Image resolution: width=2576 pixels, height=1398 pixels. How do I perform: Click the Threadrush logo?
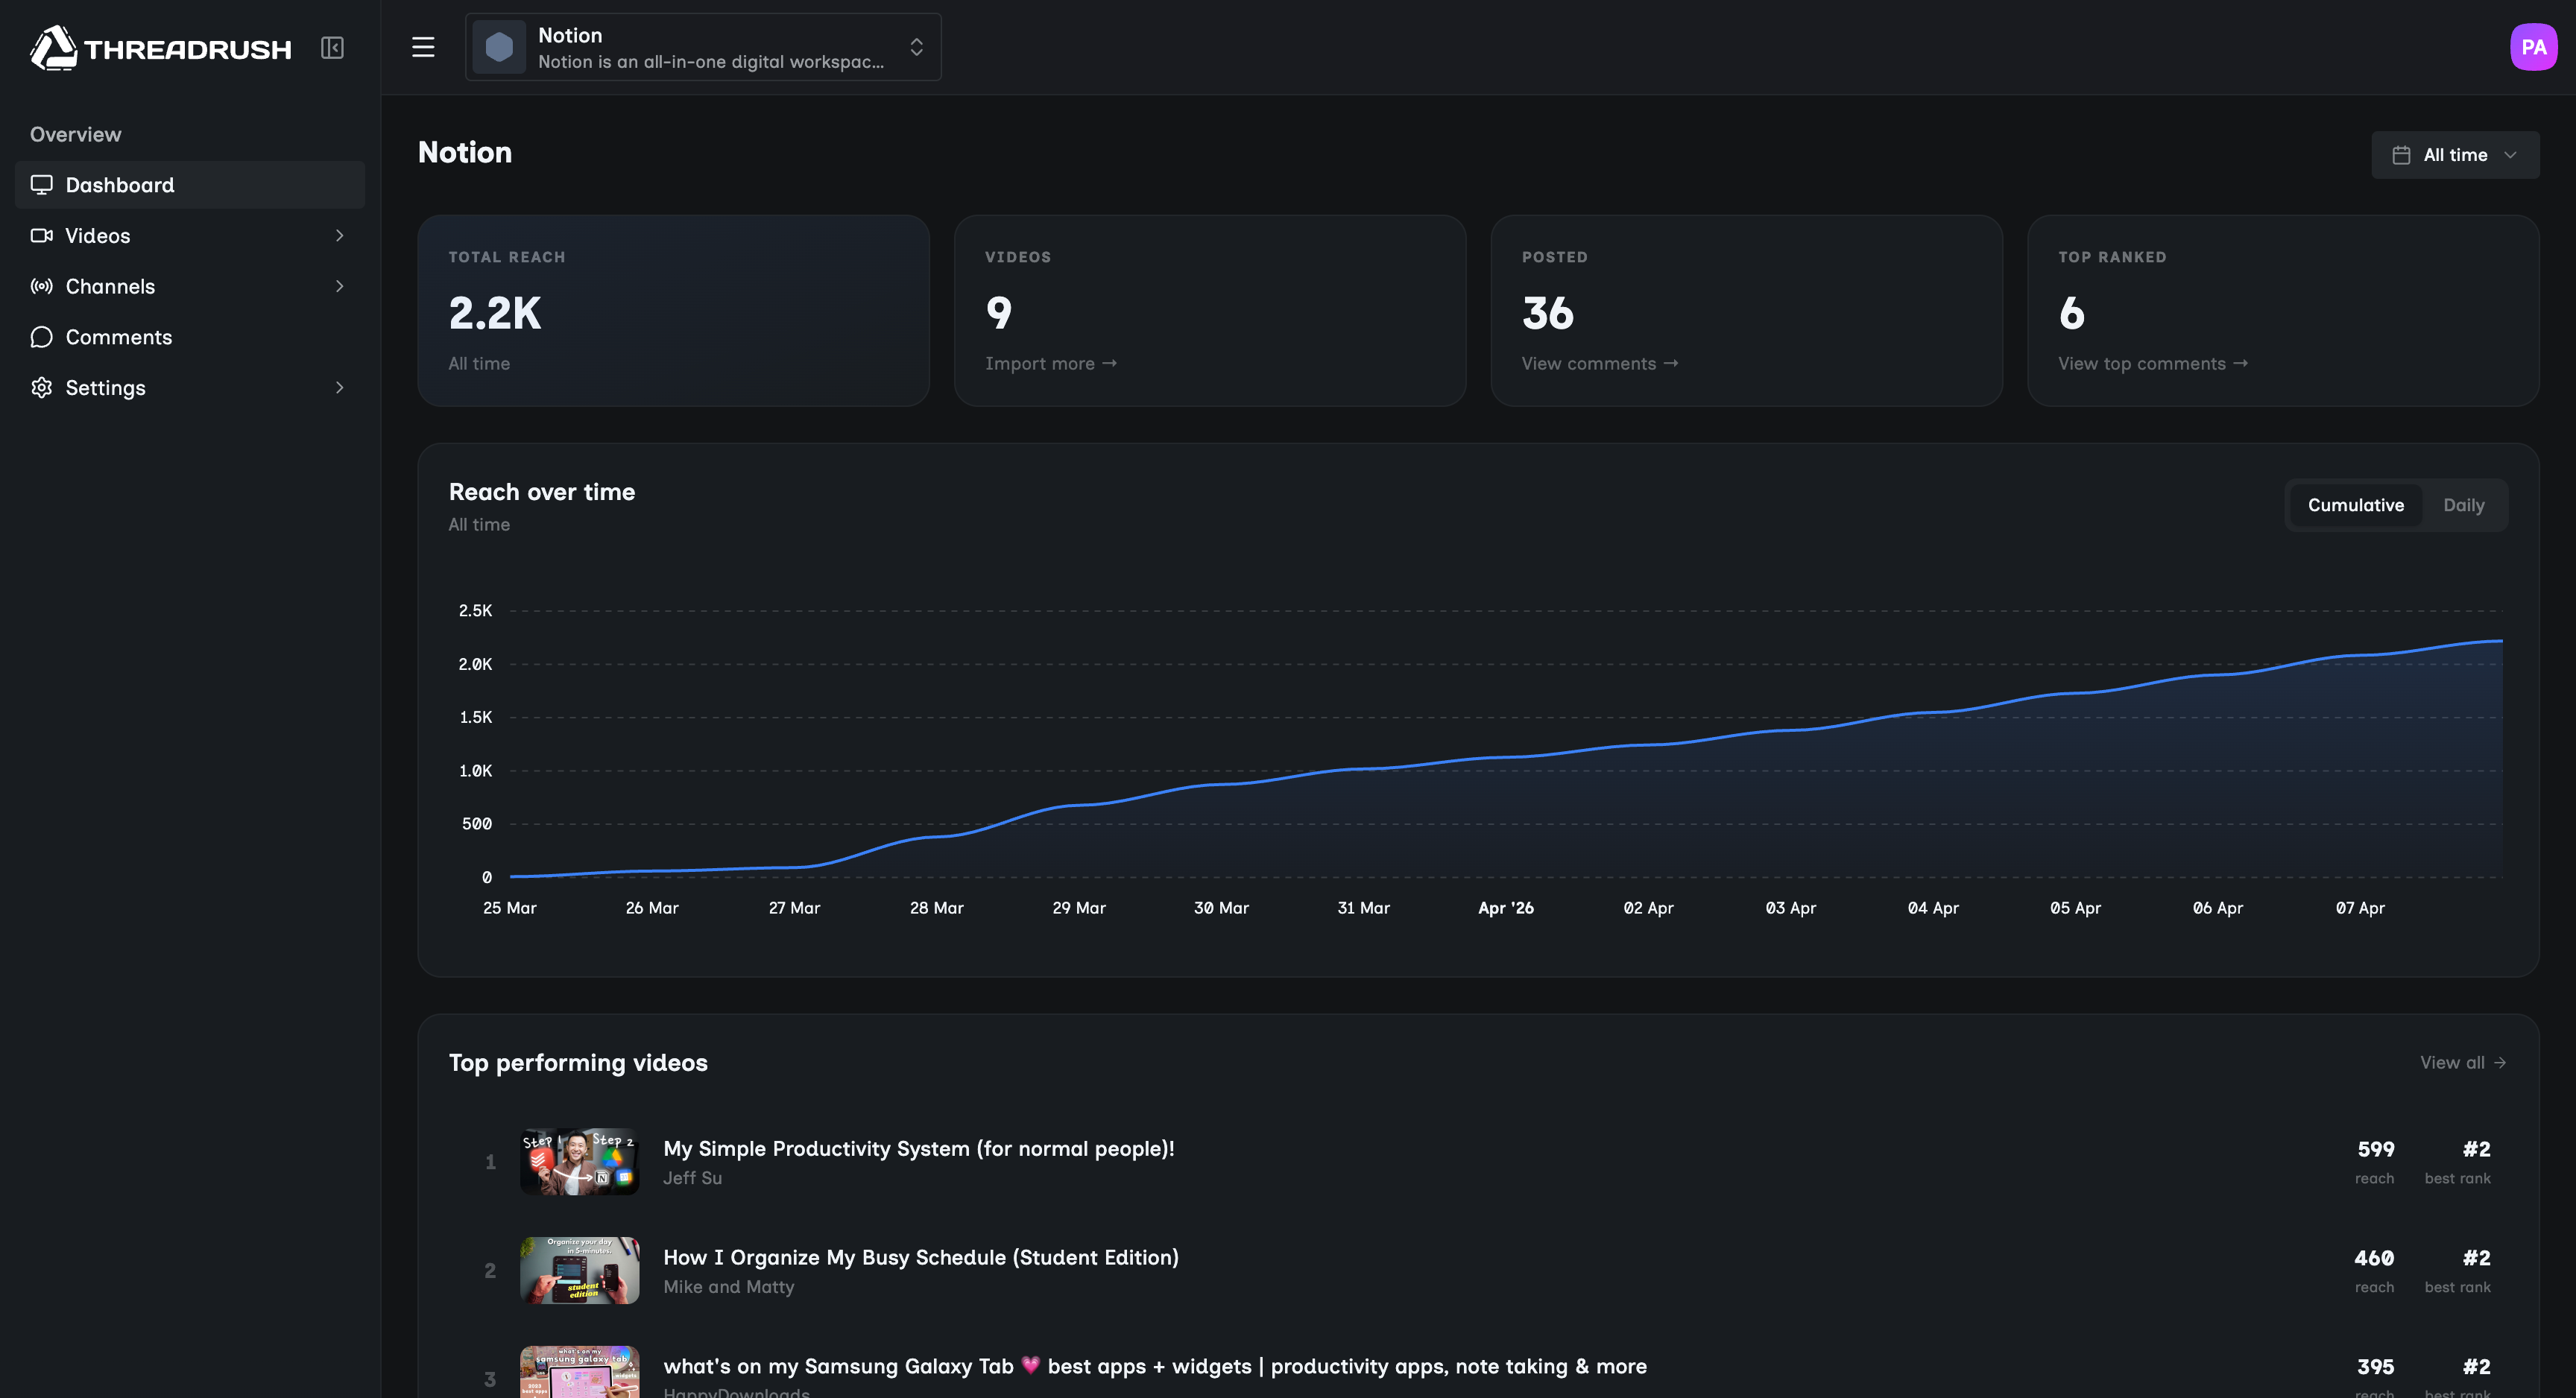(x=160, y=48)
